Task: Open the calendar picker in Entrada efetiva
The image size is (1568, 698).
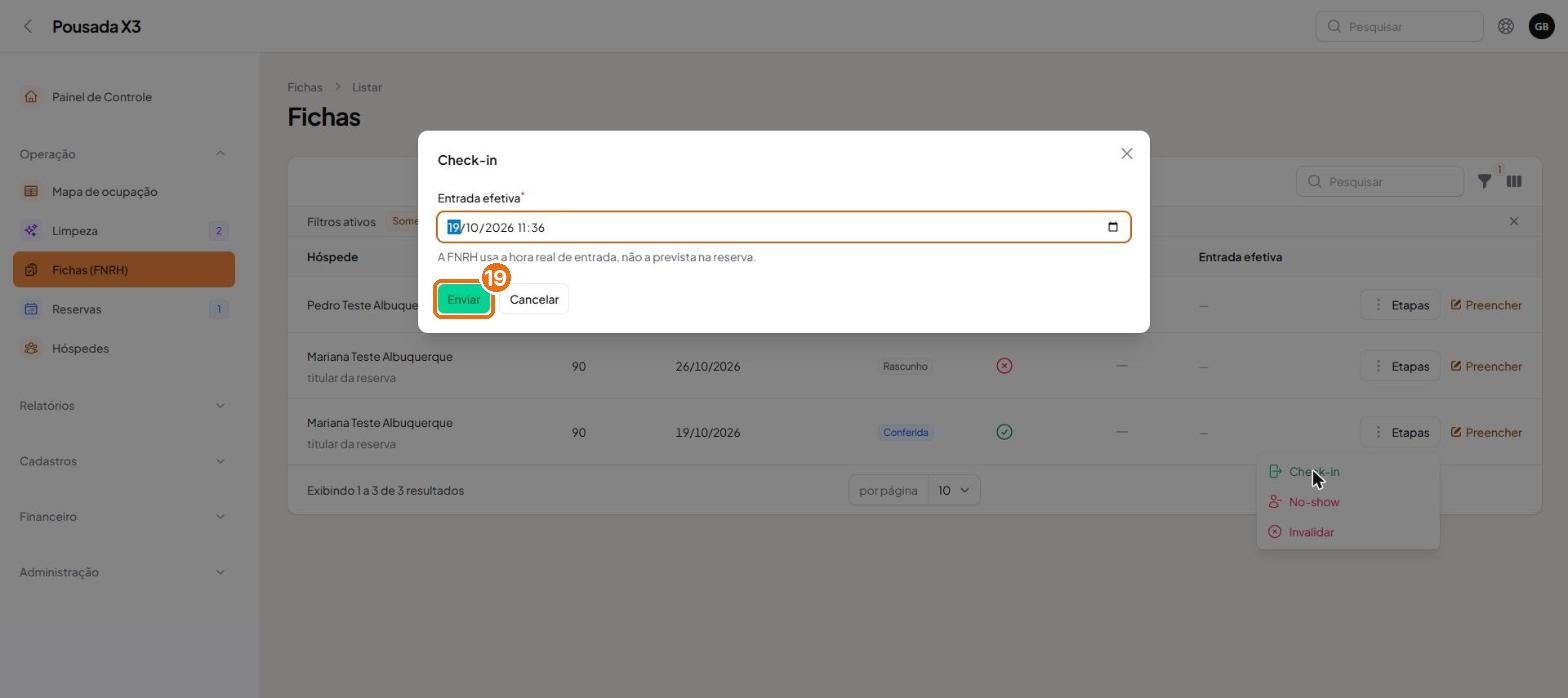Action: (x=1113, y=227)
